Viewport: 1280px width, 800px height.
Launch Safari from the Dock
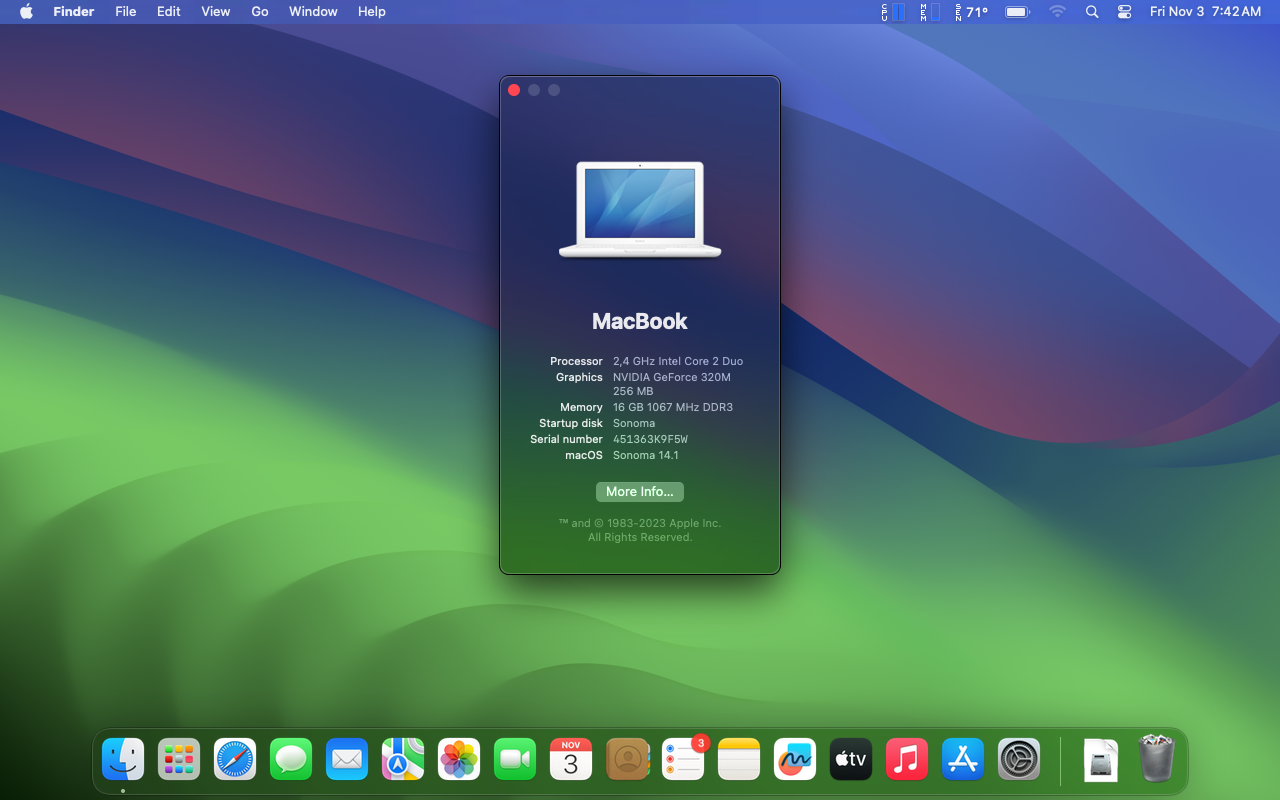[x=235, y=760]
